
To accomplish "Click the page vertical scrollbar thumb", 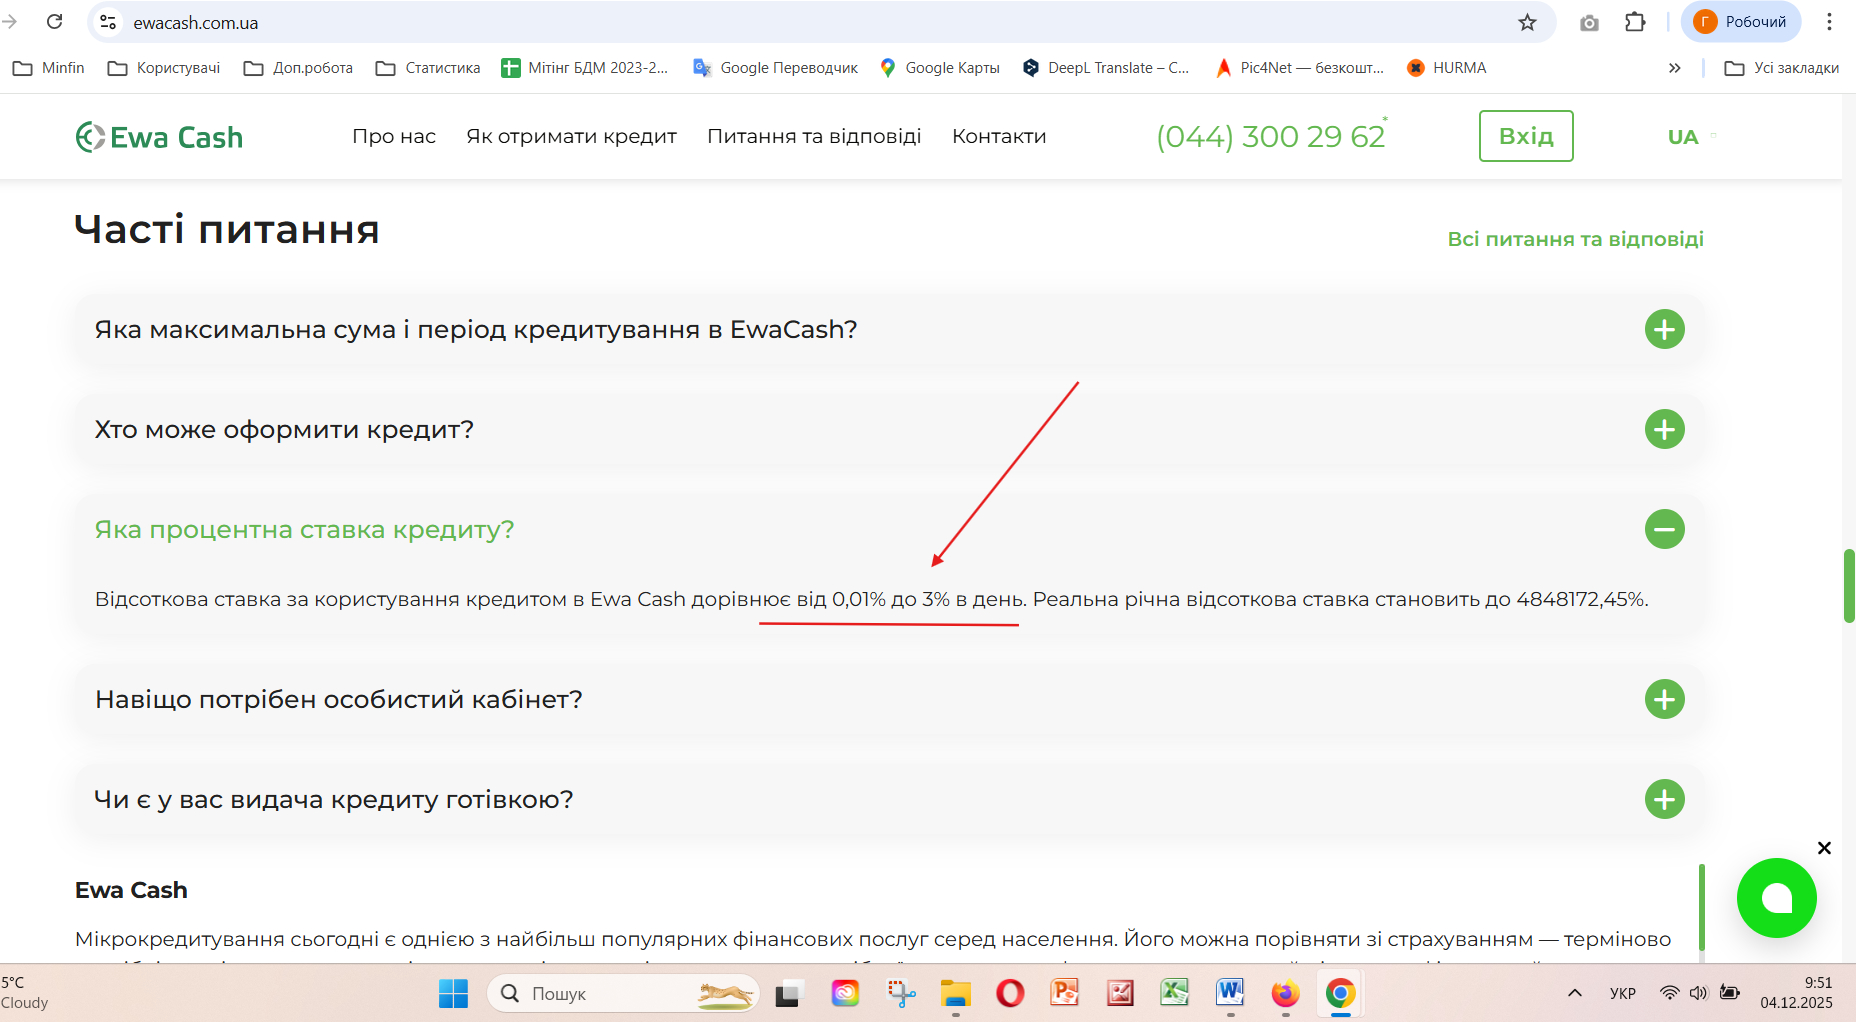I will 1850,586.
